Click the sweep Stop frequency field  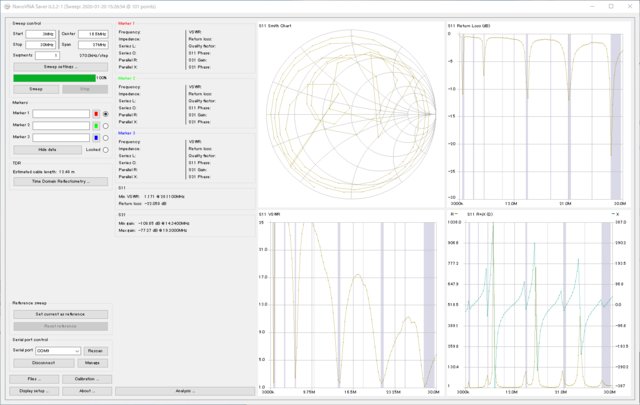tap(41, 45)
